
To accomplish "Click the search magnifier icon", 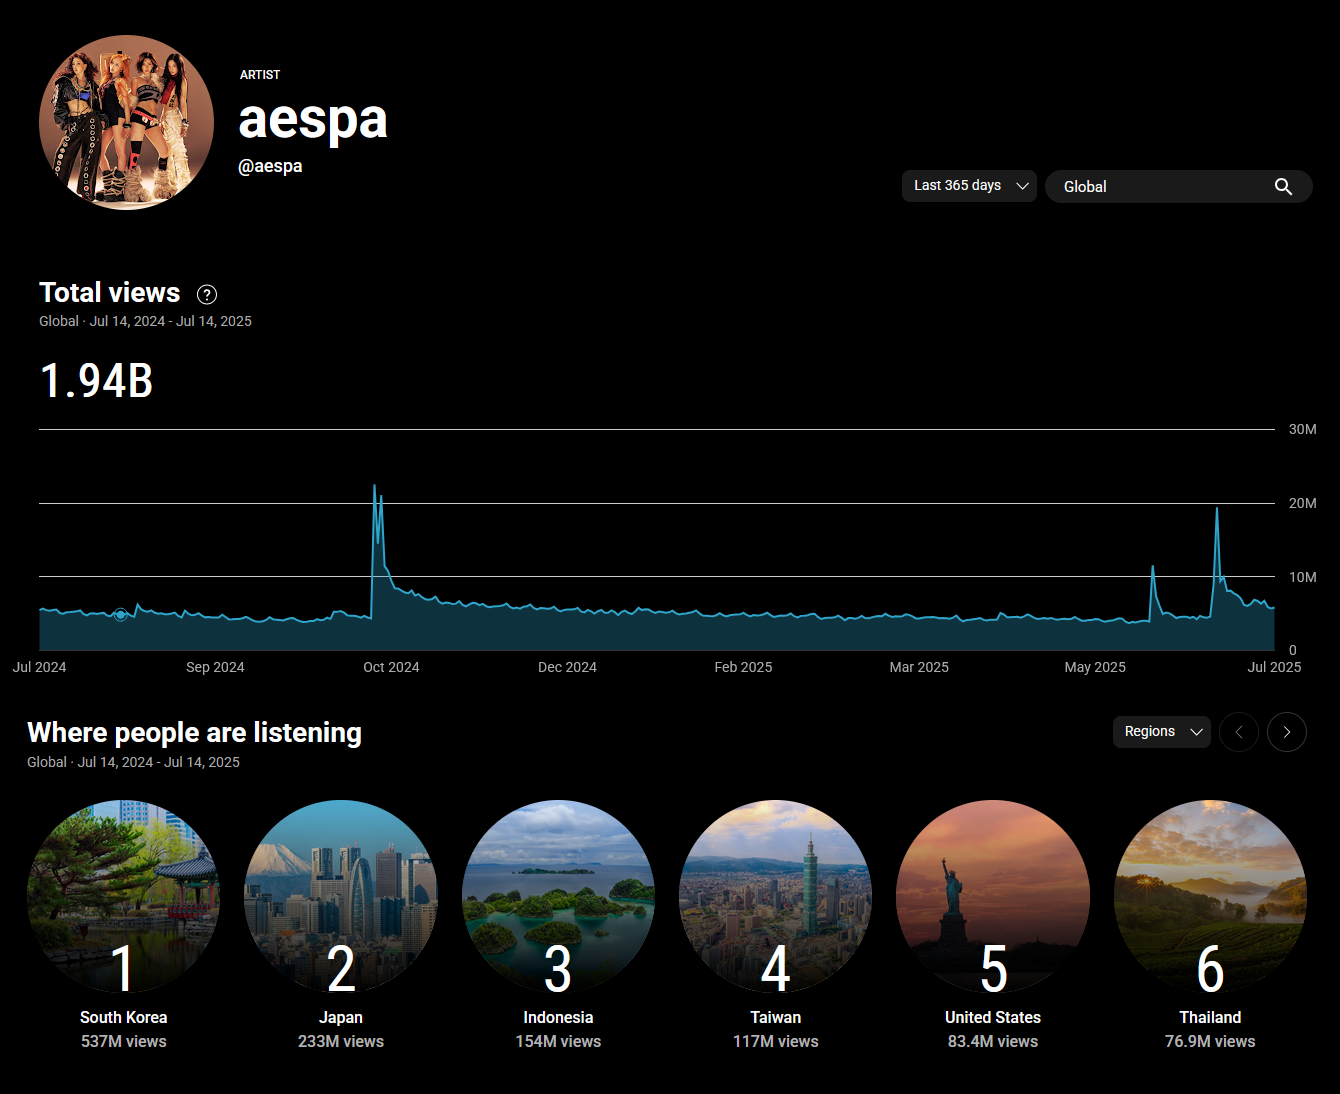I will point(1283,187).
